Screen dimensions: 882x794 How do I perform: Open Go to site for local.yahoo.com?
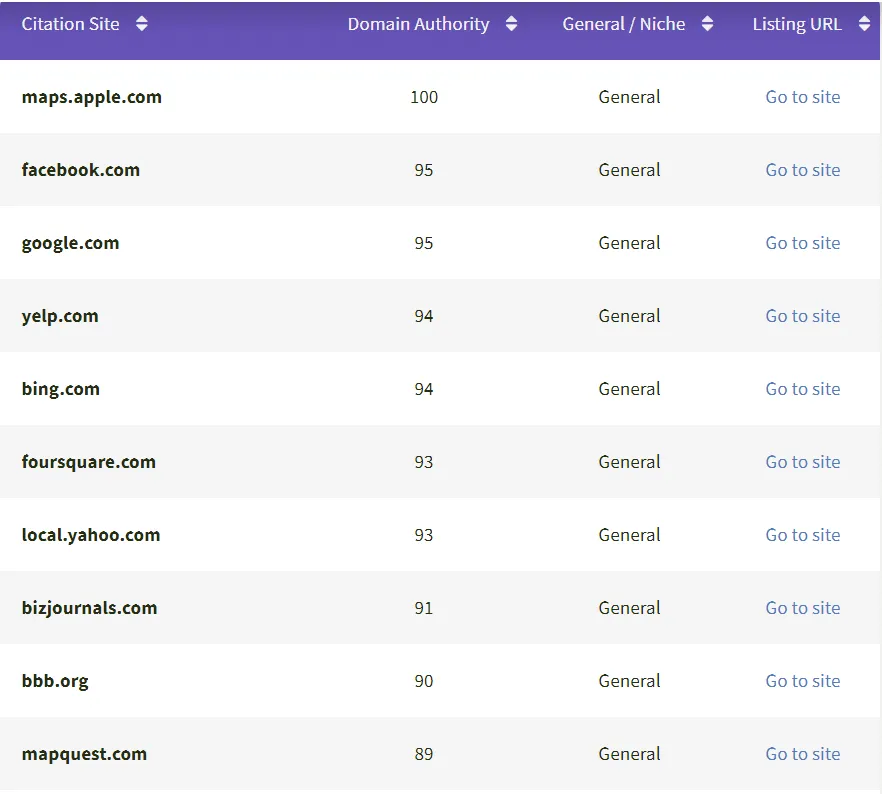(802, 535)
